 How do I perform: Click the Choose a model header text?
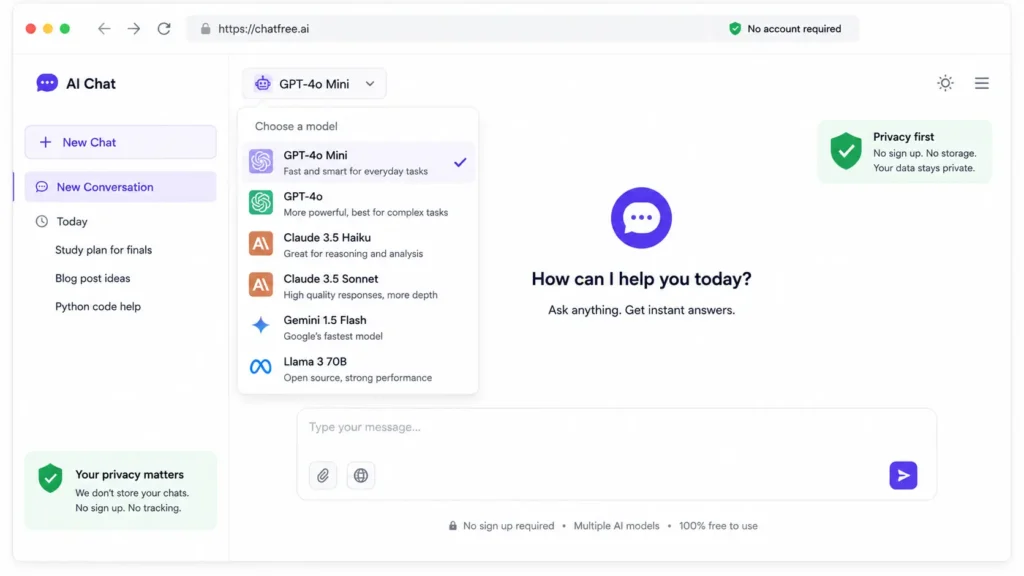(296, 126)
